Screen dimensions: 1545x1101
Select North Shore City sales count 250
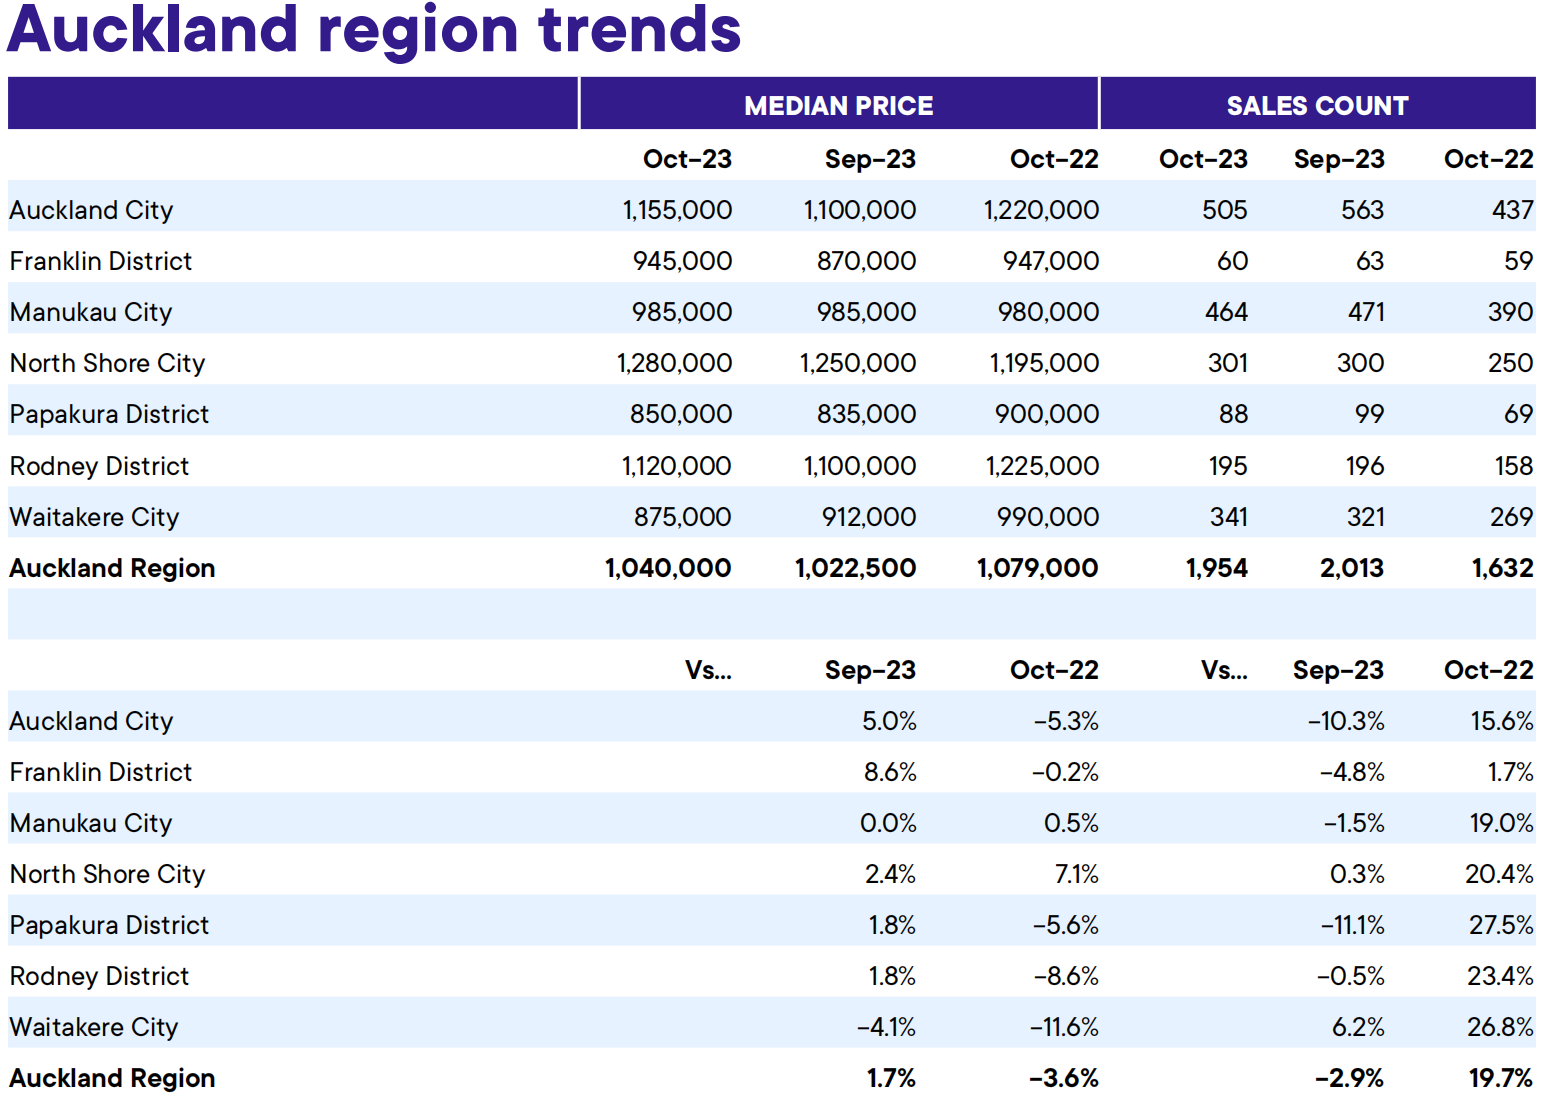pyautogui.click(x=1510, y=363)
